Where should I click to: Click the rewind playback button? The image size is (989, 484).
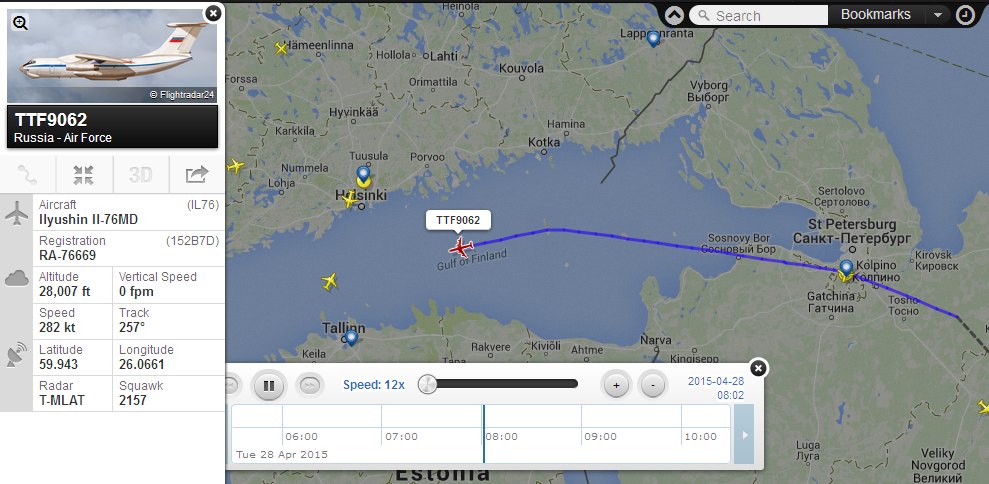231,385
